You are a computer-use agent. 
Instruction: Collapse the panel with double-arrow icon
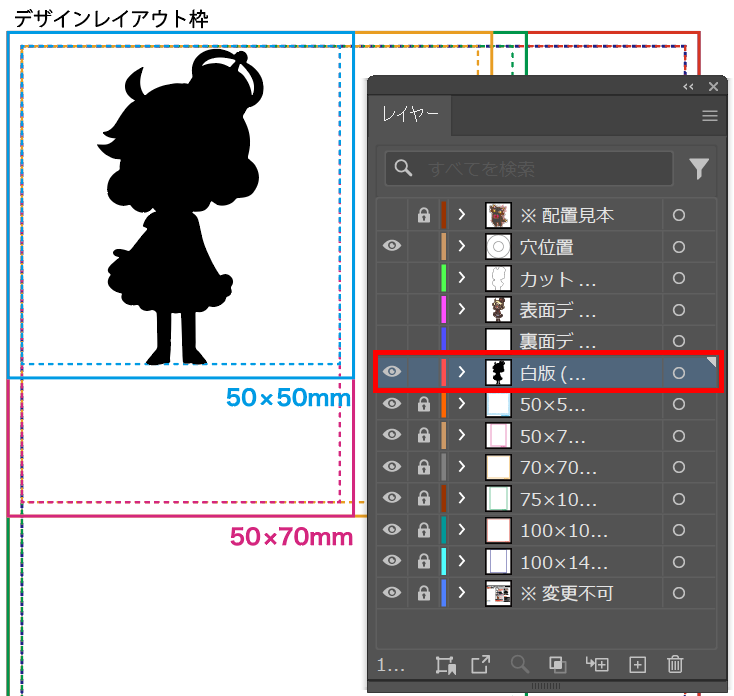[x=688, y=87]
